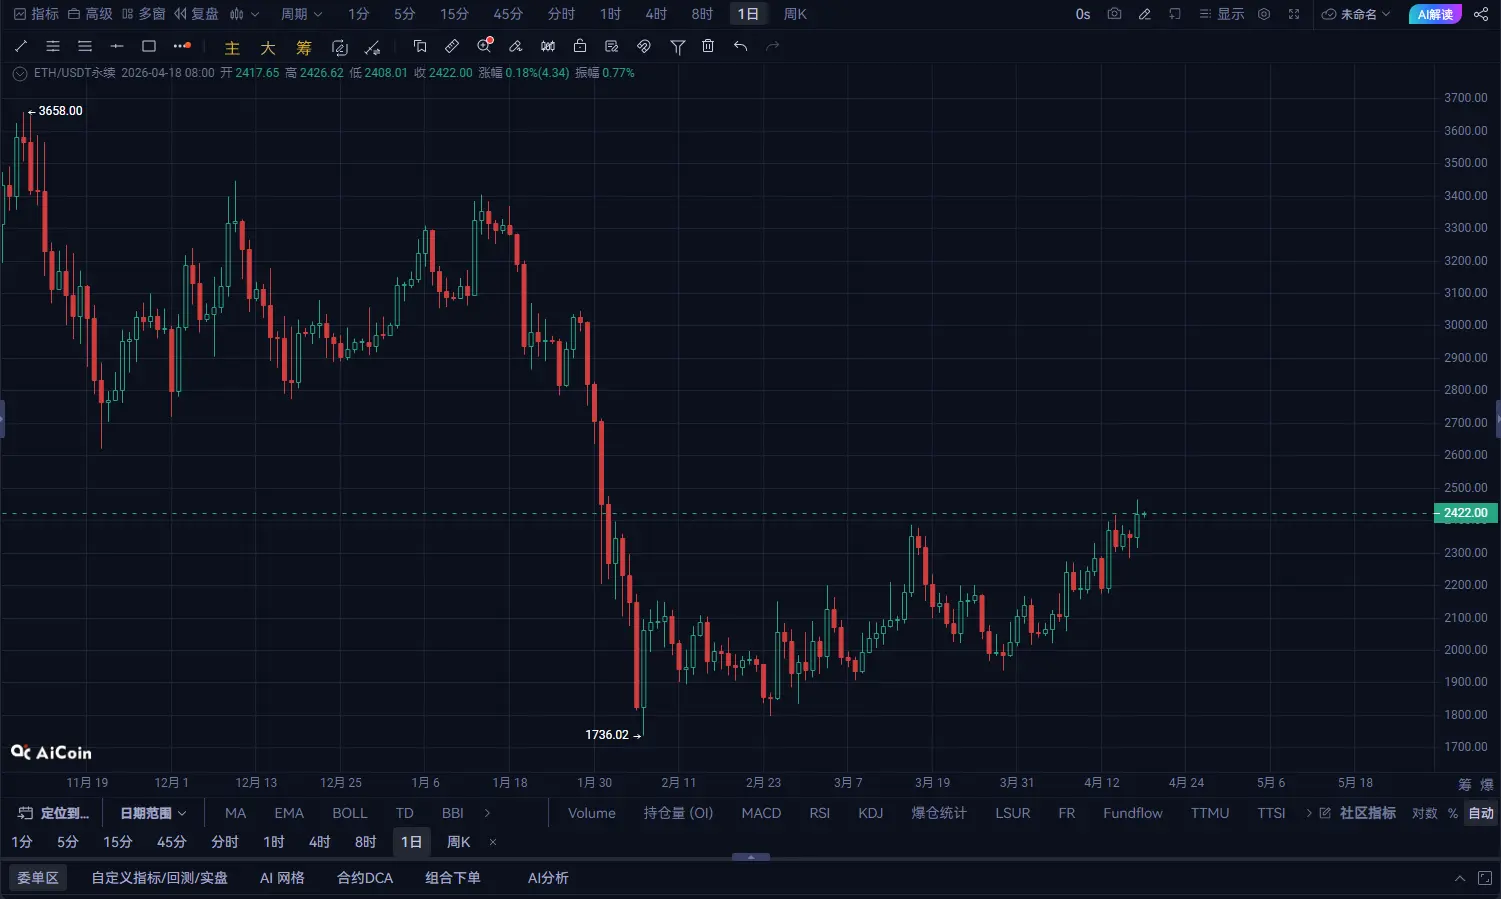Take a chart screenshot with camera icon
This screenshot has width=1501, height=899.
point(1114,14)
